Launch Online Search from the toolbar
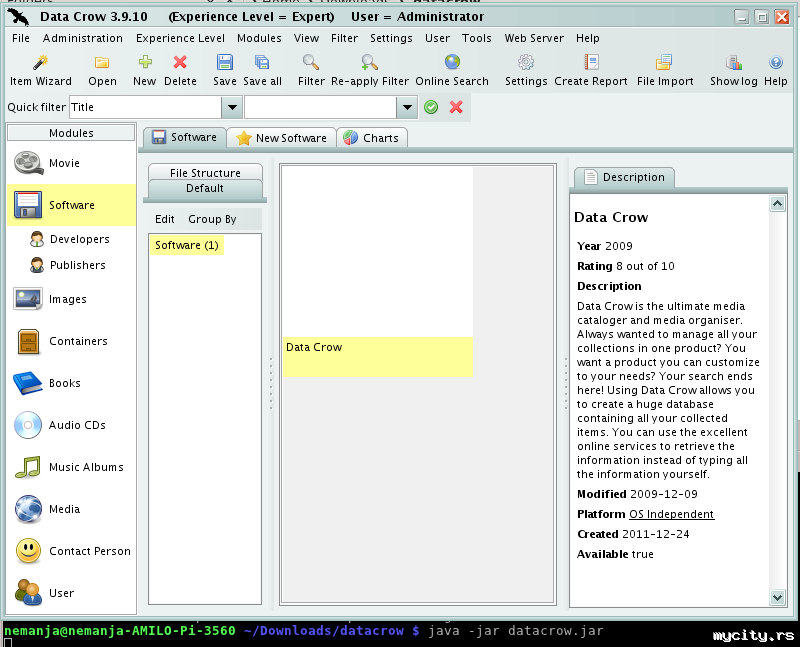Viewport: 800px width, 647px height. 452,70
